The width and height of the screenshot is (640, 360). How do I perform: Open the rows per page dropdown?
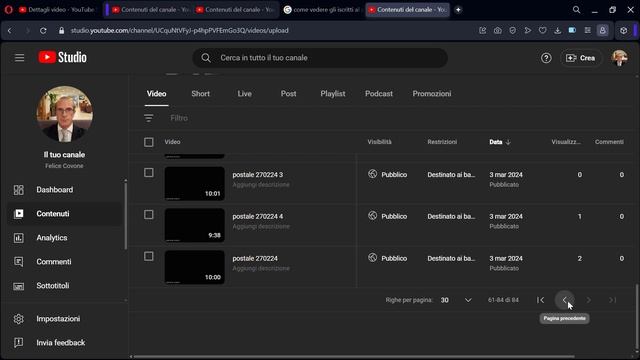tap(456, 300)
